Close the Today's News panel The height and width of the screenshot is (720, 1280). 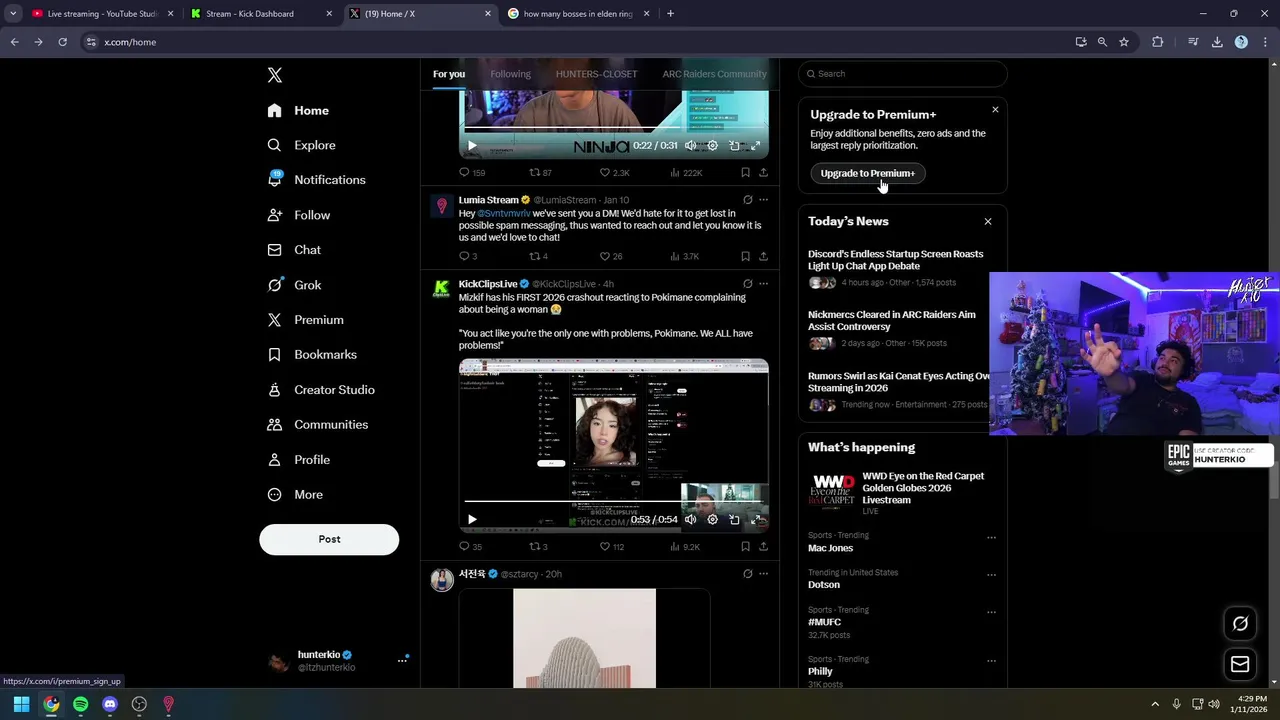[988, 221]
